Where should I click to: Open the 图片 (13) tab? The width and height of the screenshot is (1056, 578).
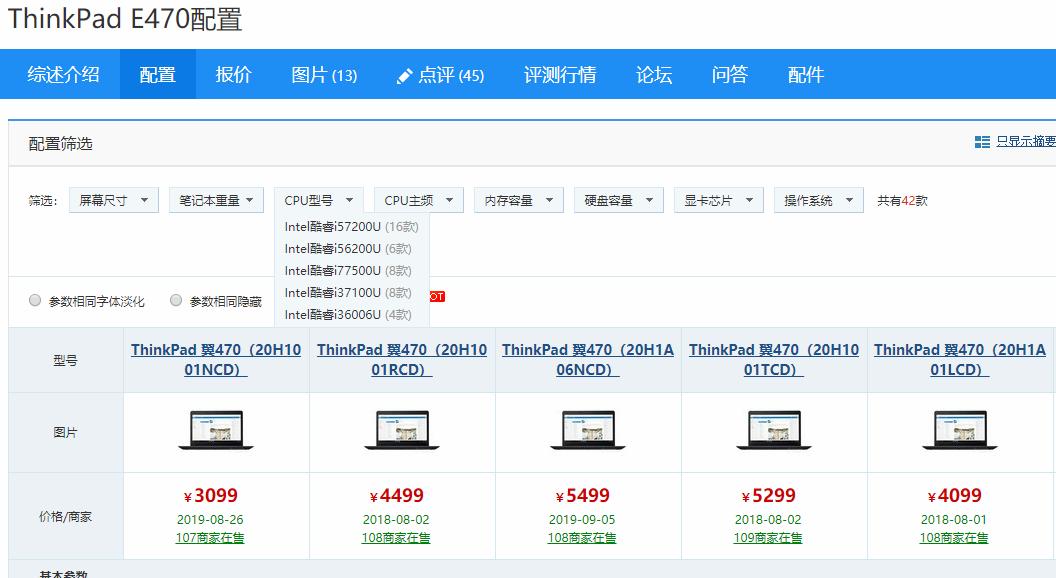[x=322, y=74]
